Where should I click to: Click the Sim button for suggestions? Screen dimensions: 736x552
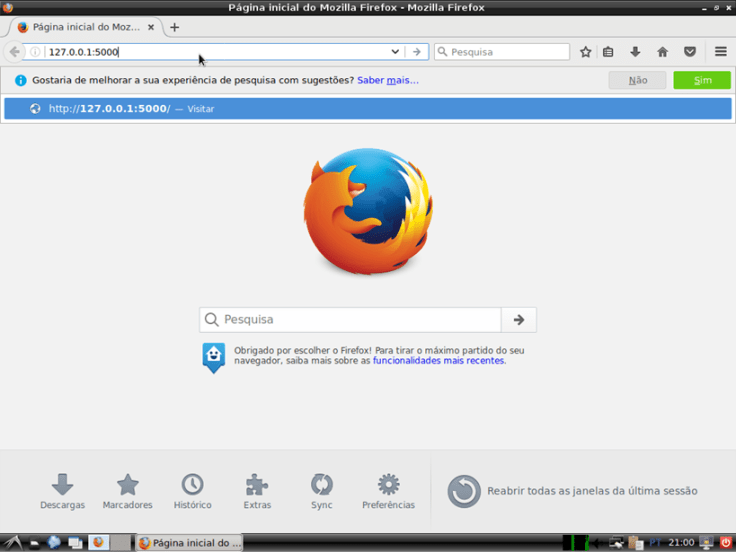pos(702,80)
